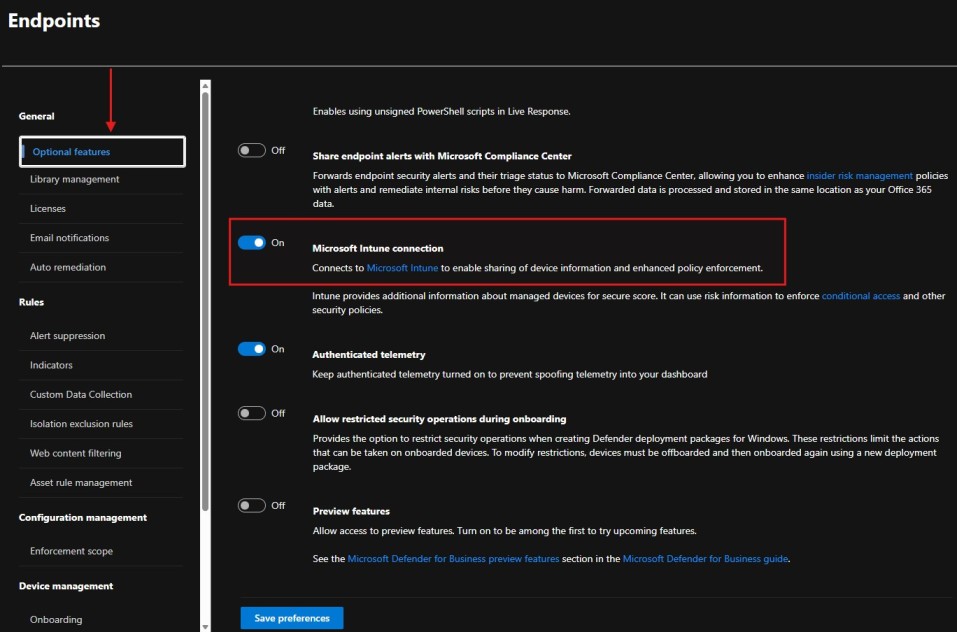The image size is (957, 632).
Task: Click the Microsoft Intune connection title
Action: [378, 248]
